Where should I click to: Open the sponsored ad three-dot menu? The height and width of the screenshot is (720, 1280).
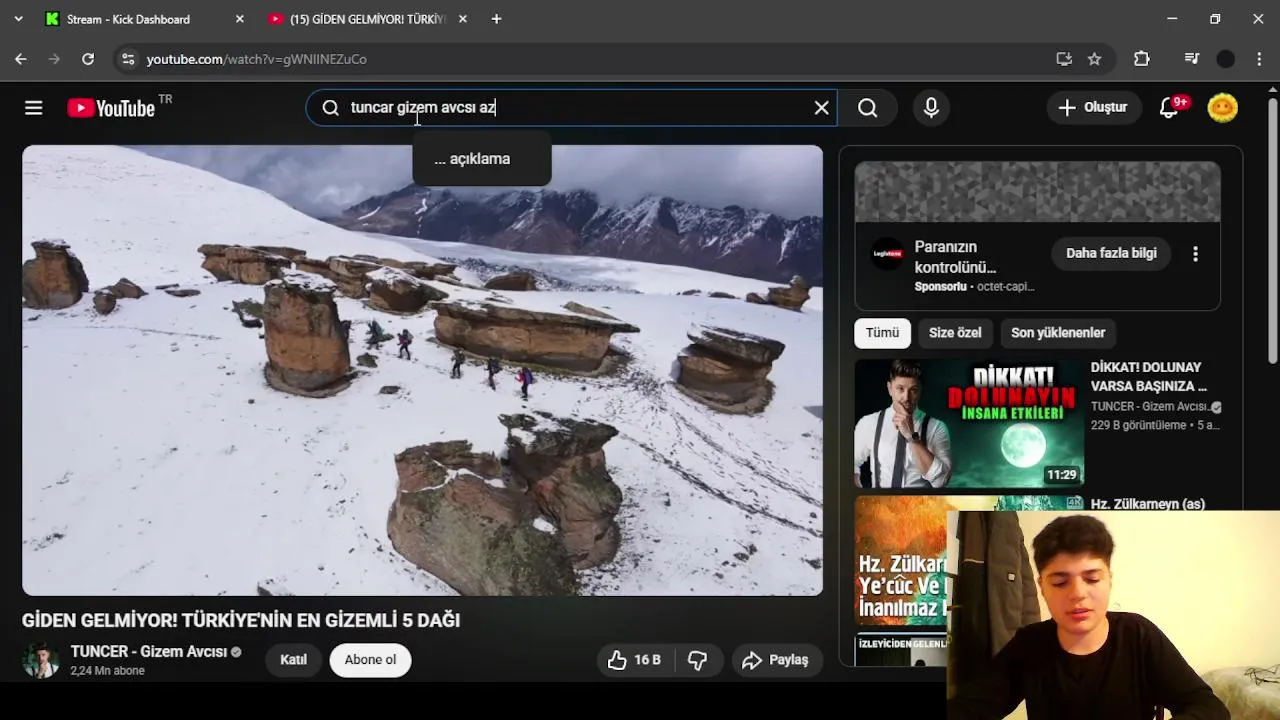tap(1195, 254)
